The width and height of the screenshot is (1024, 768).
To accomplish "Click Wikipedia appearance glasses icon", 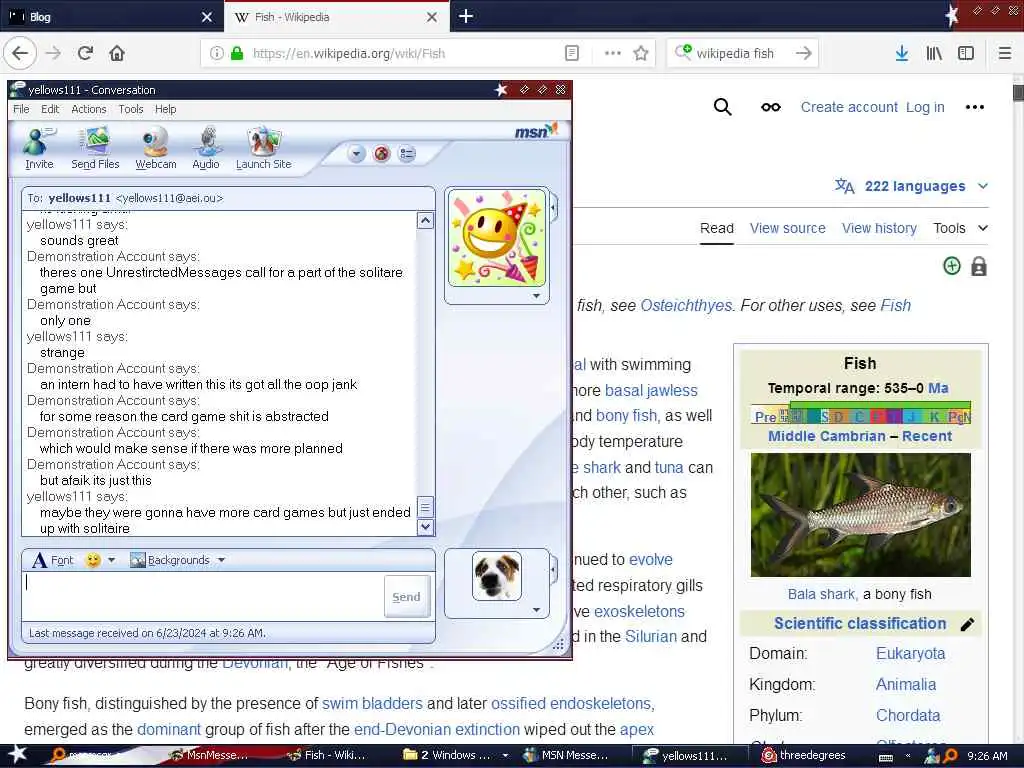I will [771, 107].
